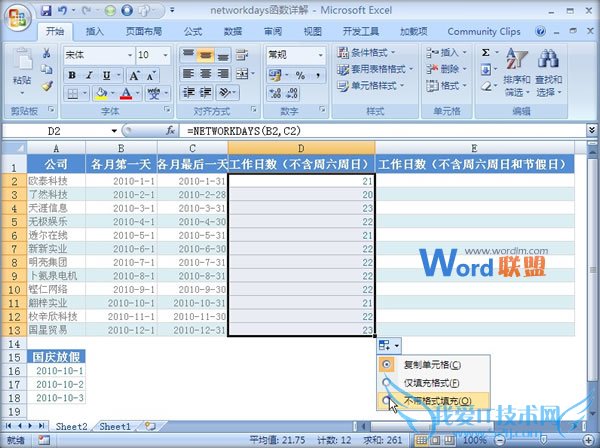This screenshot has width=600, height=448.
Task: Open Sort and Filter (排序和筛选)
Action: click(x=516, y=73)
